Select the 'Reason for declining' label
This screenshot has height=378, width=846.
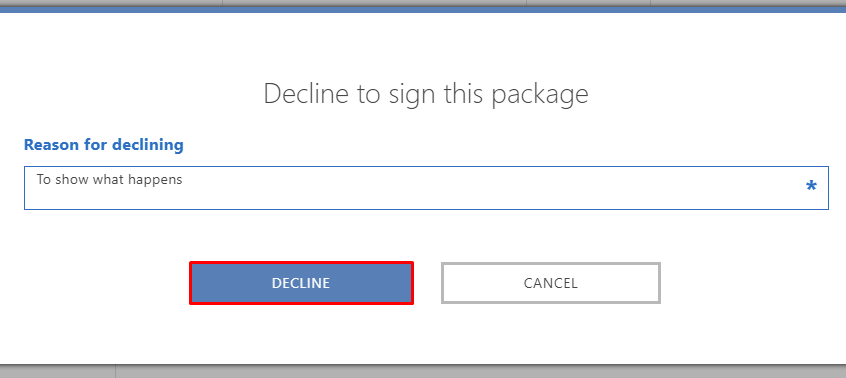pyautogui.click(x=104, y=145)
